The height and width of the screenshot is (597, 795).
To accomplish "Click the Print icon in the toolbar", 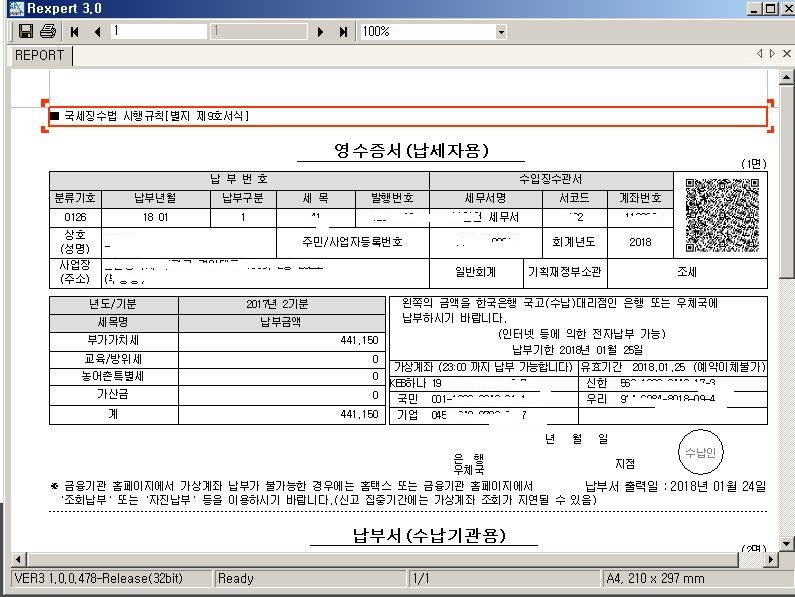I will click(47, 32).
